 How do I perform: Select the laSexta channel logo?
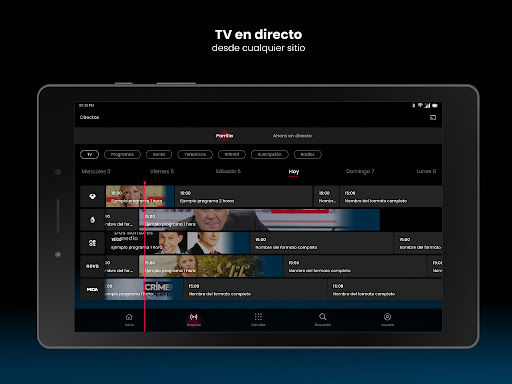92,220
